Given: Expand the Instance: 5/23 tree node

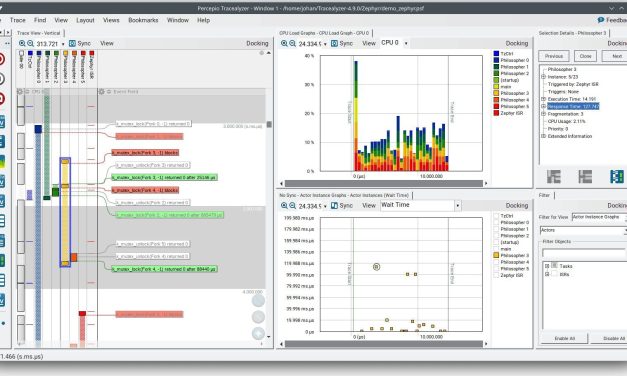Looking at the screenshot, I should (x=543, y=76).
